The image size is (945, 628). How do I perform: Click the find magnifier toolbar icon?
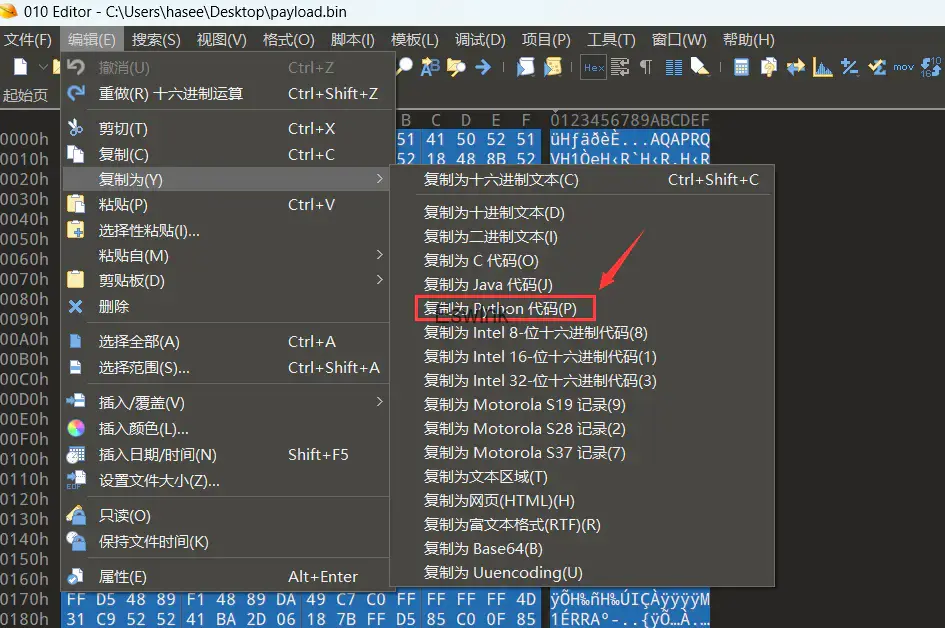404,67
